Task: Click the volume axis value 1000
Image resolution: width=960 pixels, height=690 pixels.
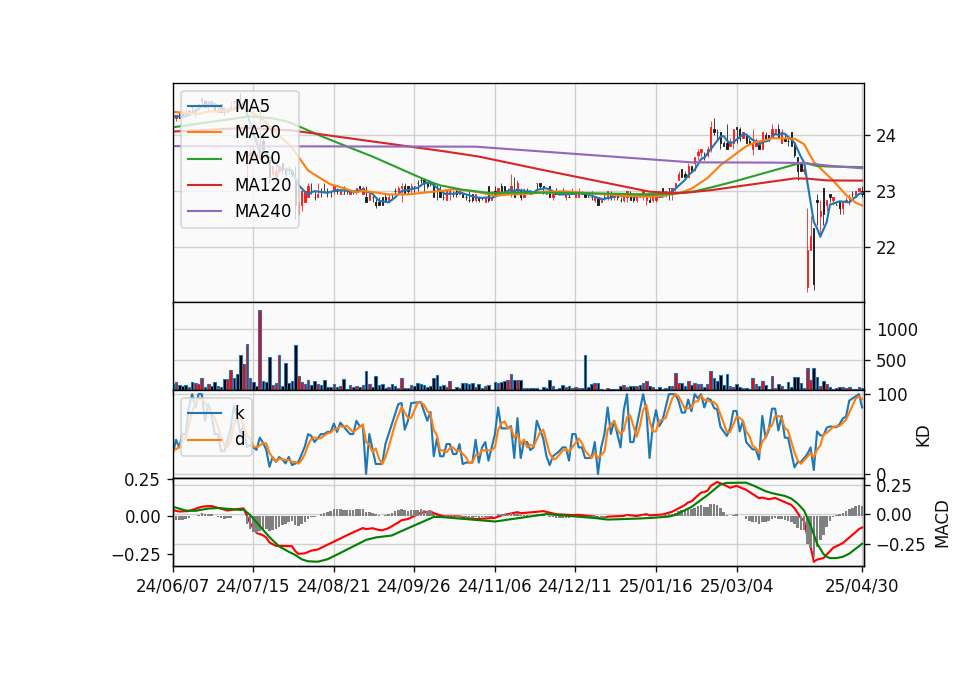Action: (898, 330)
